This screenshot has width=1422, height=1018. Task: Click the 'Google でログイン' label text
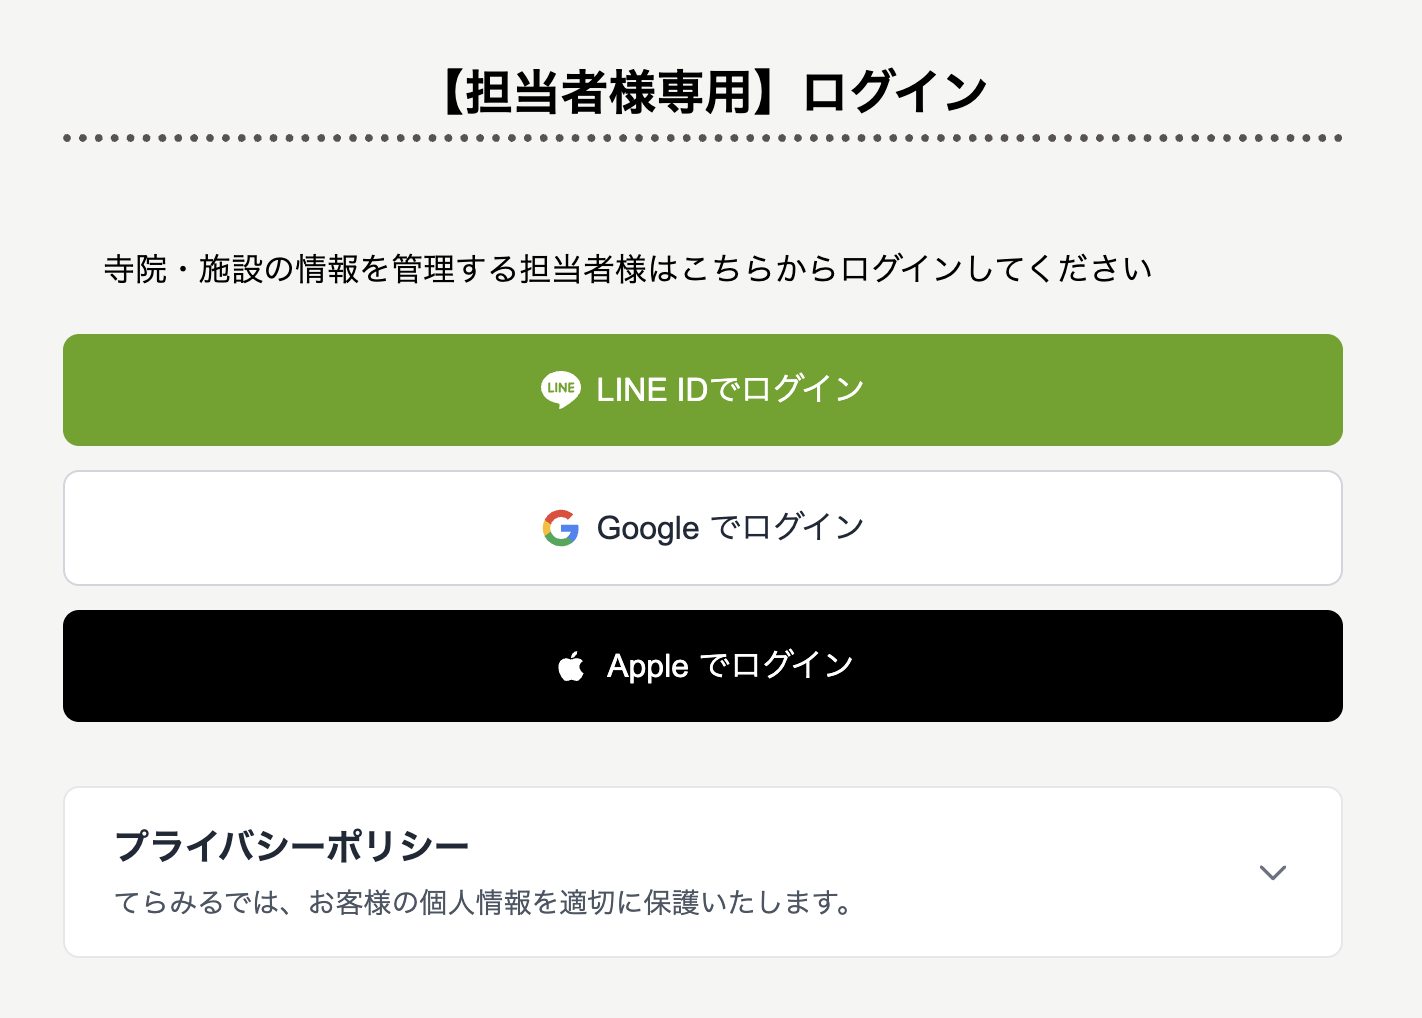pyautogui.click(x=731, y=528)
